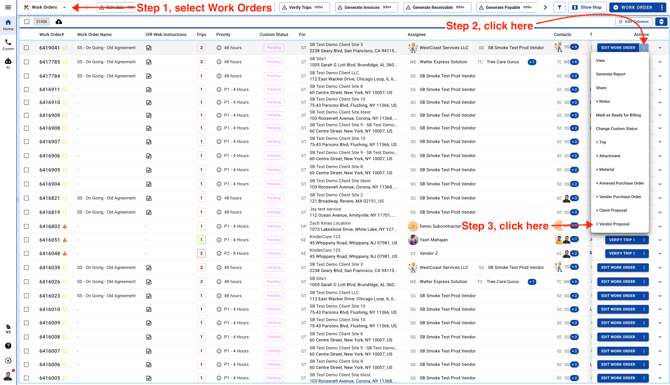Go to Home in the sidebar
The image size is (670, 385).
[x=8, y=24]
